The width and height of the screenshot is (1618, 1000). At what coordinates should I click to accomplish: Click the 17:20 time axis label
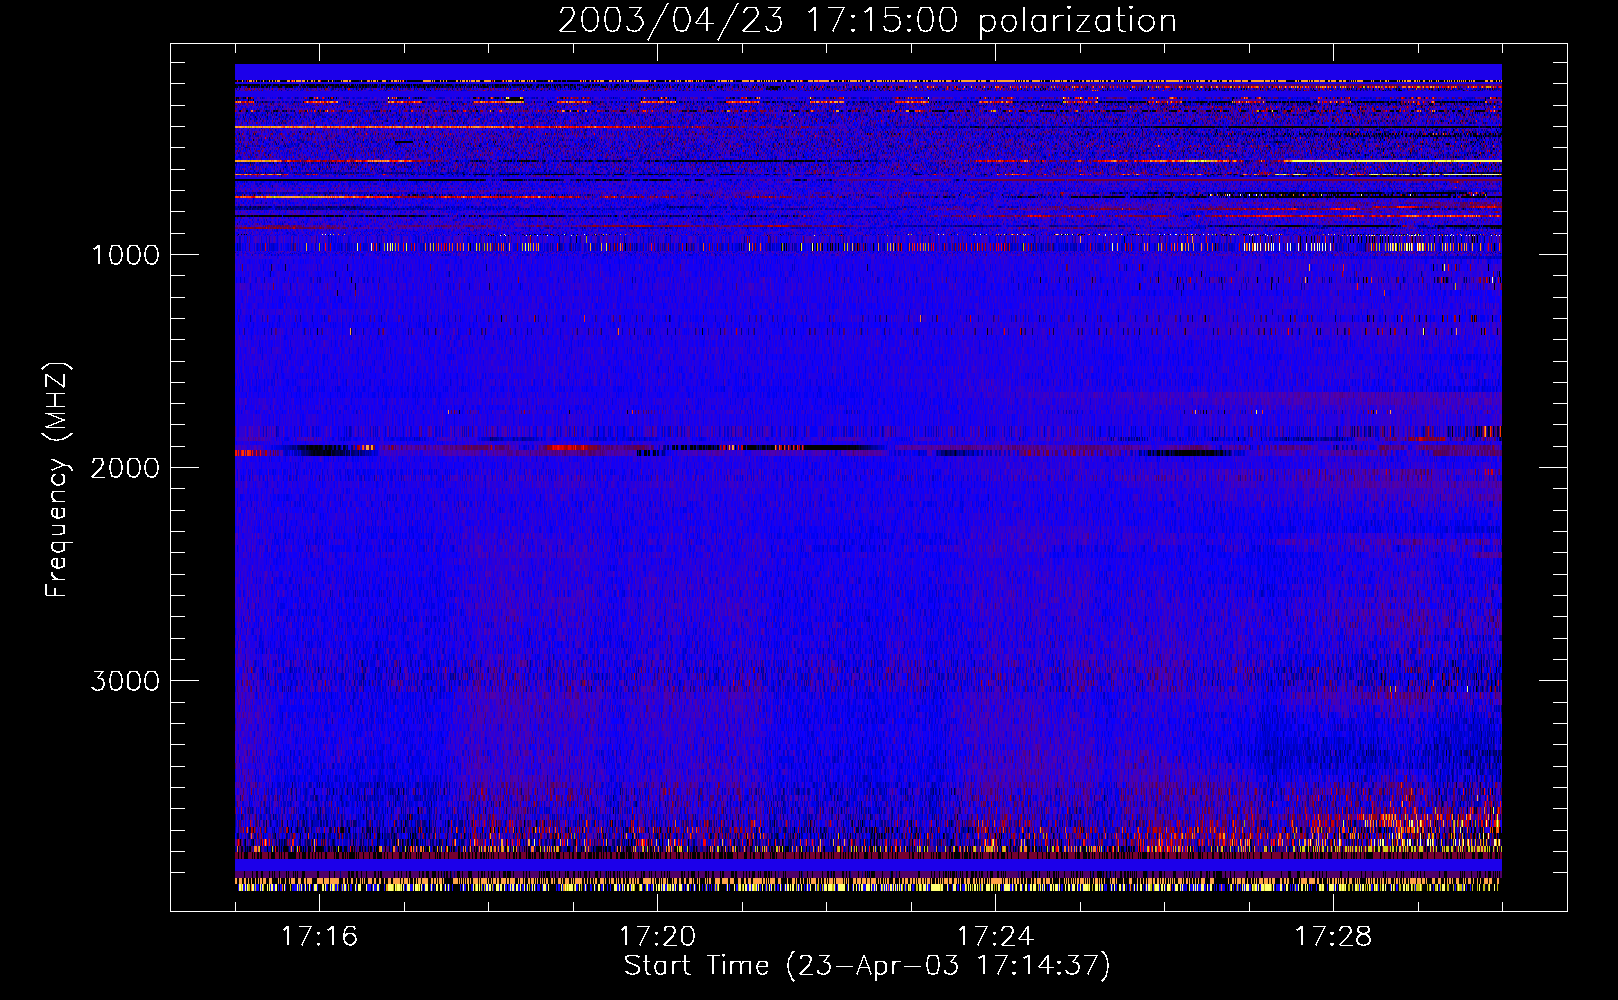pyautogui.click(x=657, y=937)
